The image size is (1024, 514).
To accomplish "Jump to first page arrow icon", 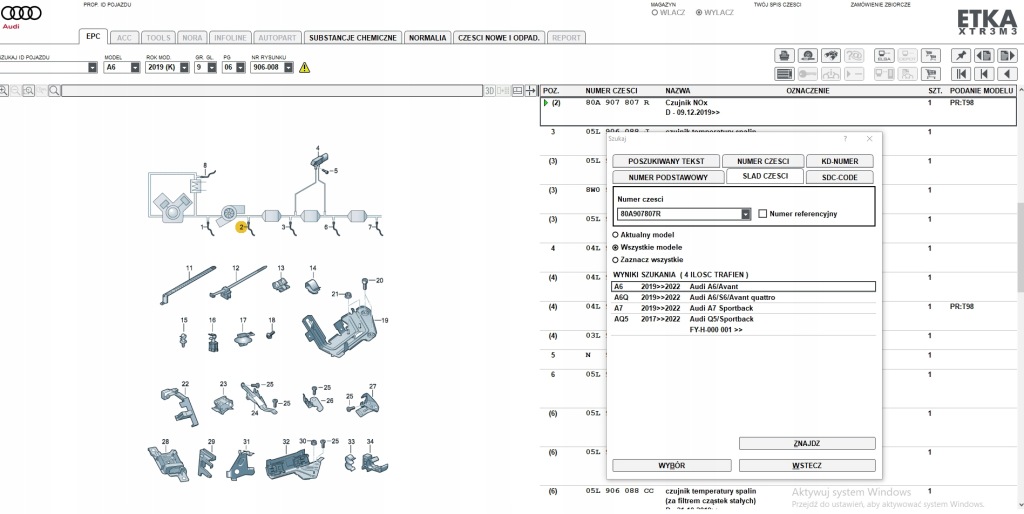I will tap(960, 73).
